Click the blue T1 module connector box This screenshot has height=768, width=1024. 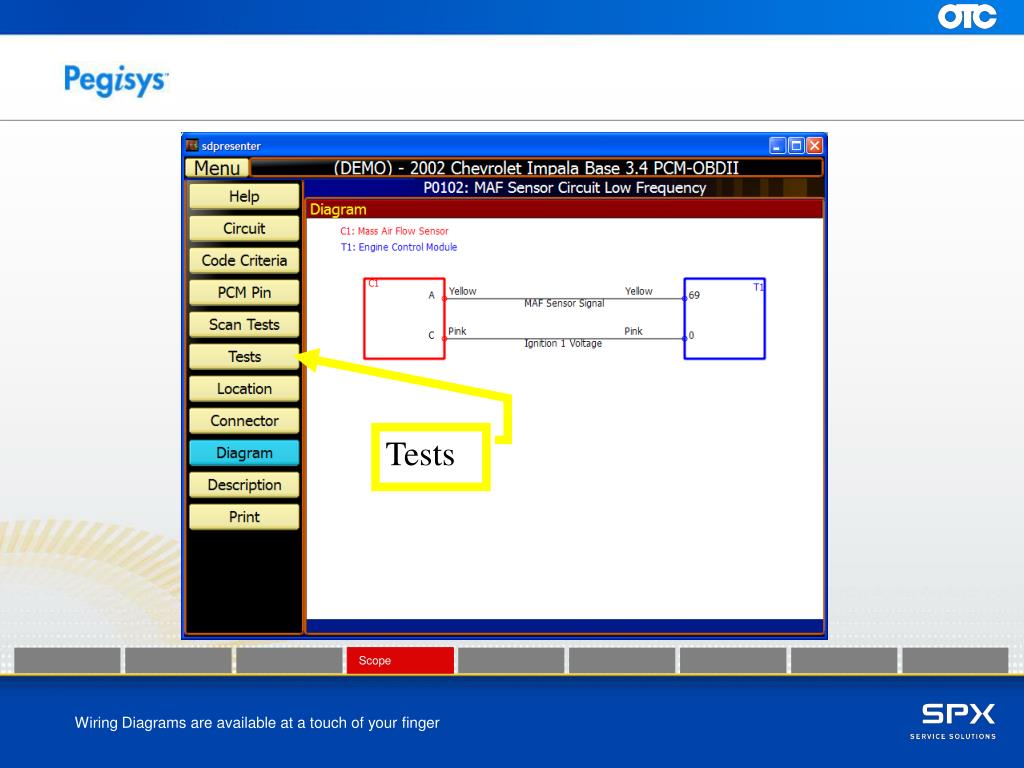pyautogui.click(x=724, y=319)
